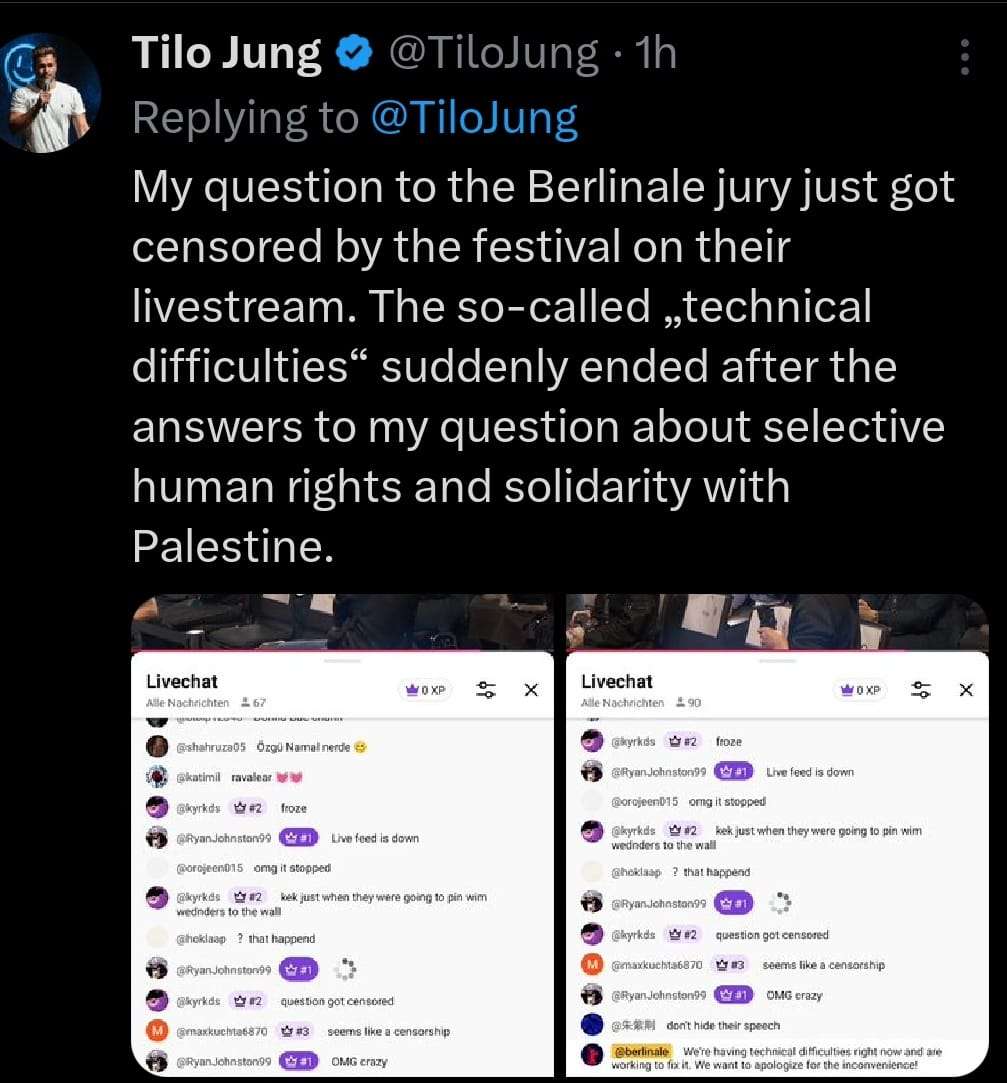
Task: Open the tweet's three-dot more menu
Action: pos(964,58)
